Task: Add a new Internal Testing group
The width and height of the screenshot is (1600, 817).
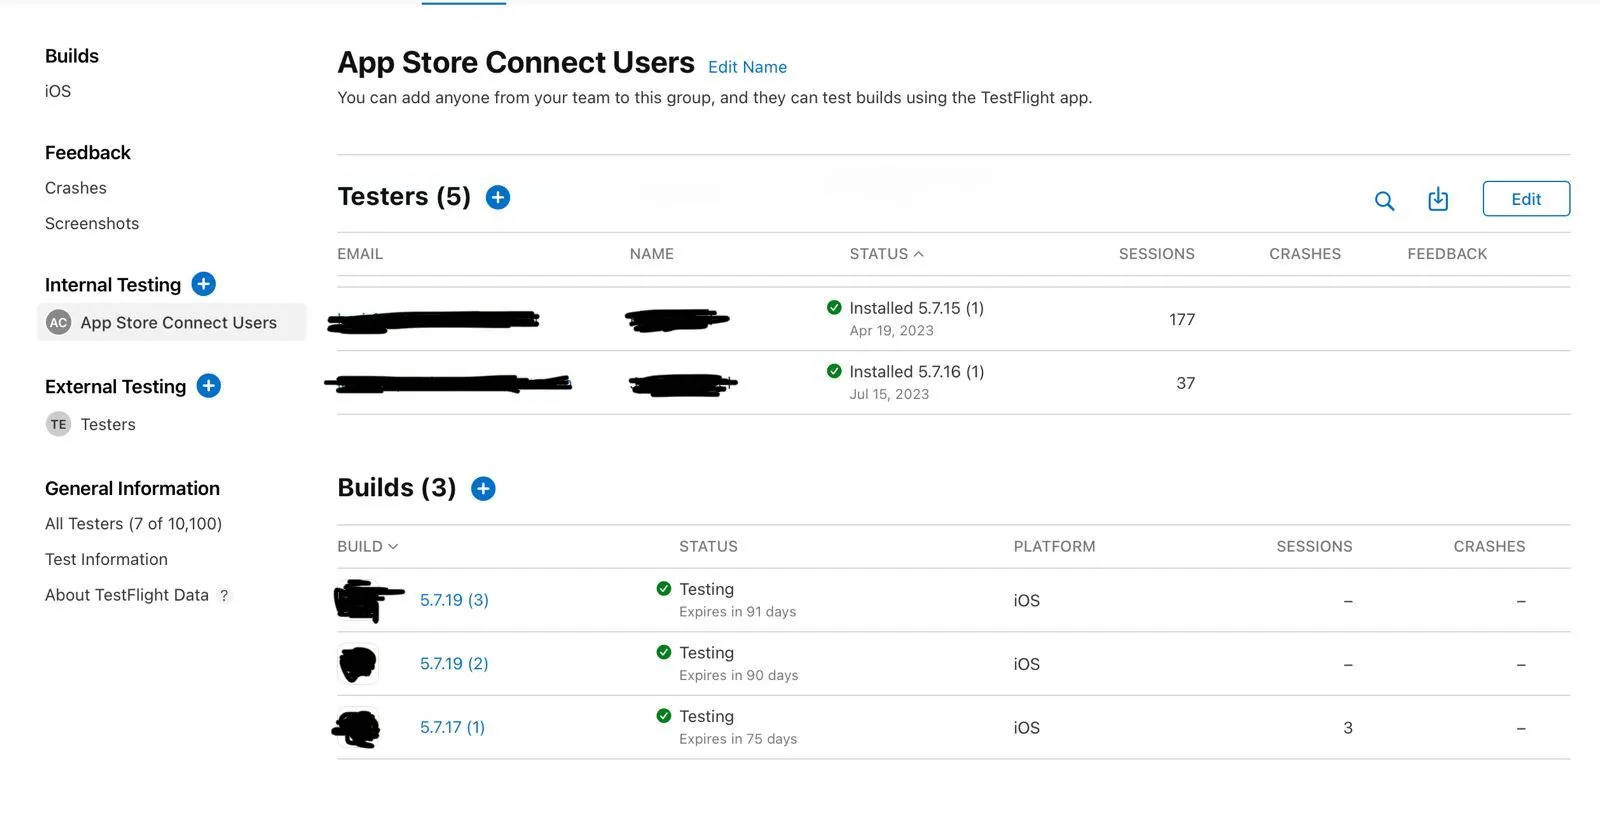Action: click(203, 285)
